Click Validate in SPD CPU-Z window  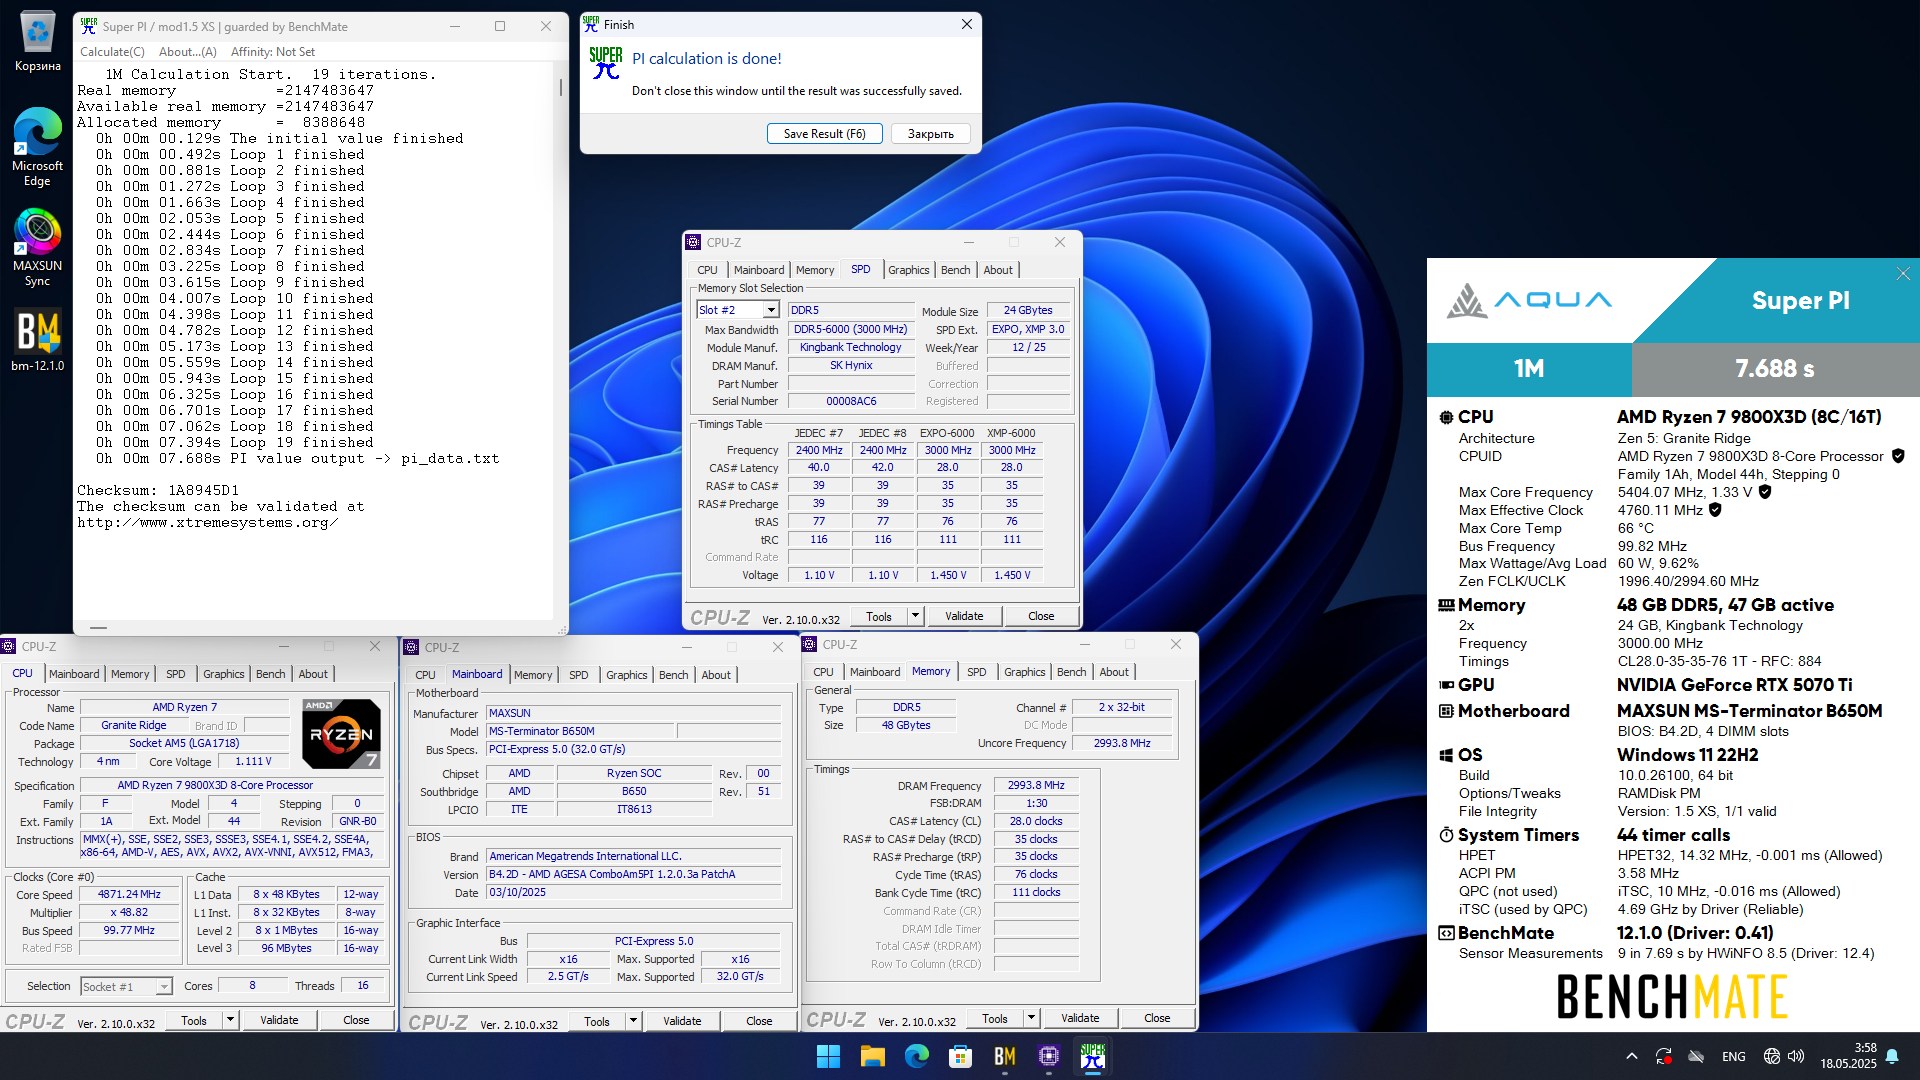[964, 616]
